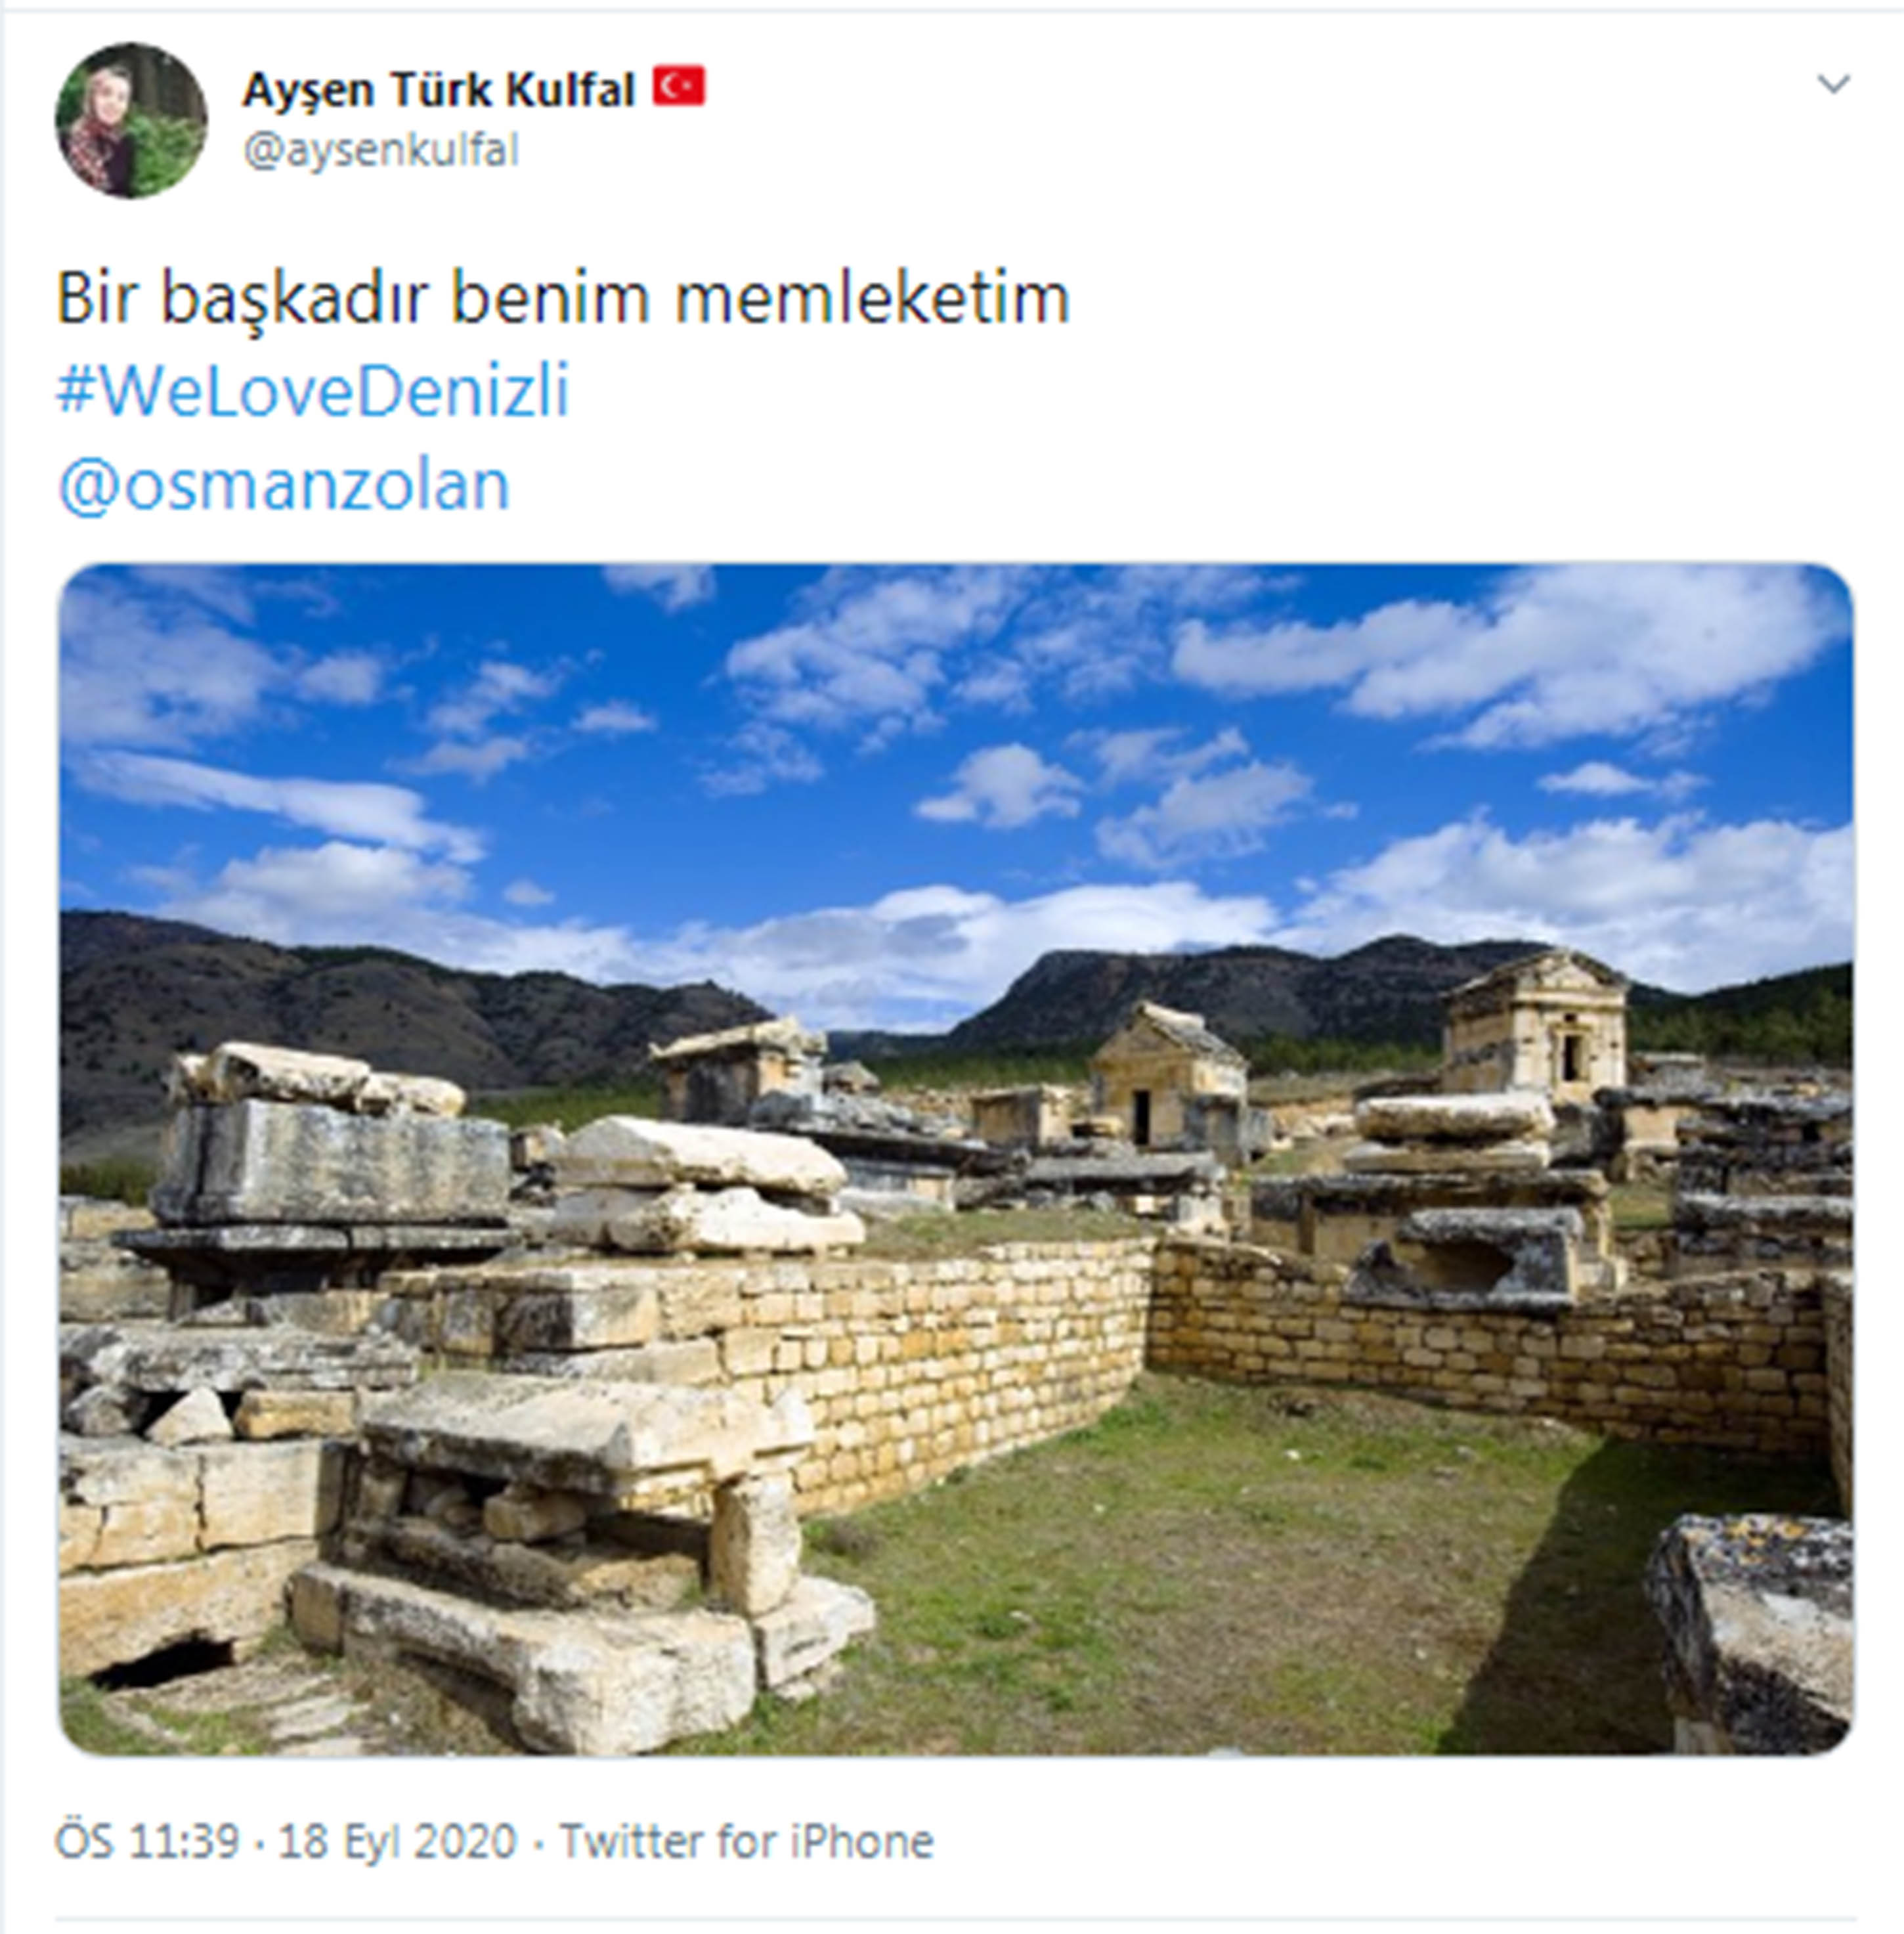Click the tweet text Bir başkadır benim memleketim

(x=563, y=298)
